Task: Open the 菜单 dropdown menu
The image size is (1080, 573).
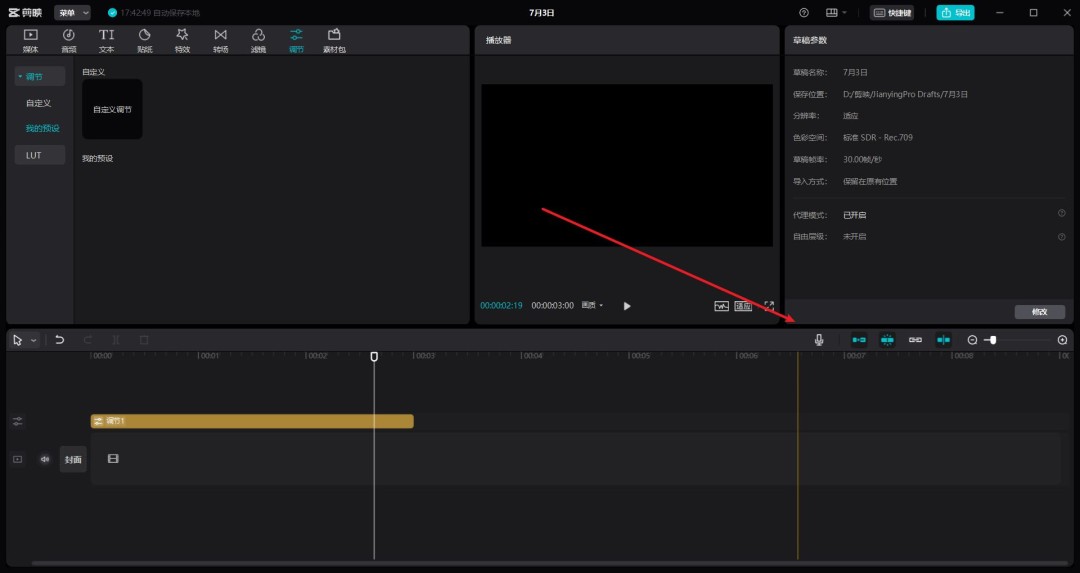Action: 72,13
